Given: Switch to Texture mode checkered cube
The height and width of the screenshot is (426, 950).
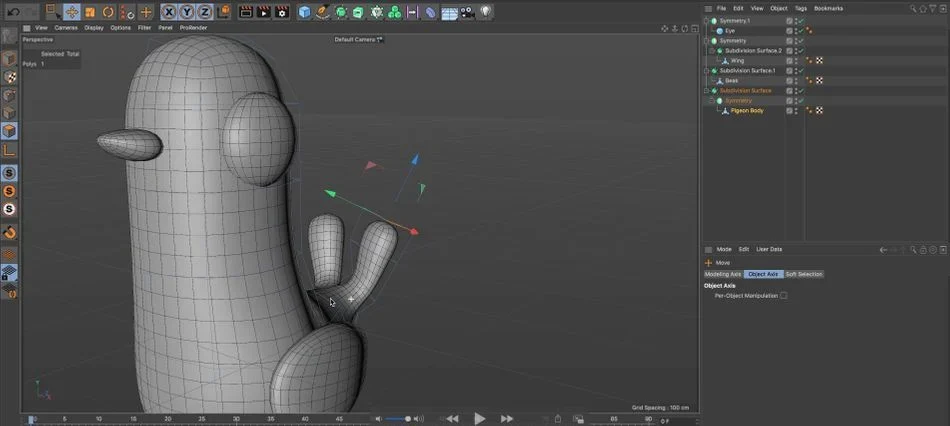Looking at the screenshot, I should pyautogui.click(x=9, y=77).
